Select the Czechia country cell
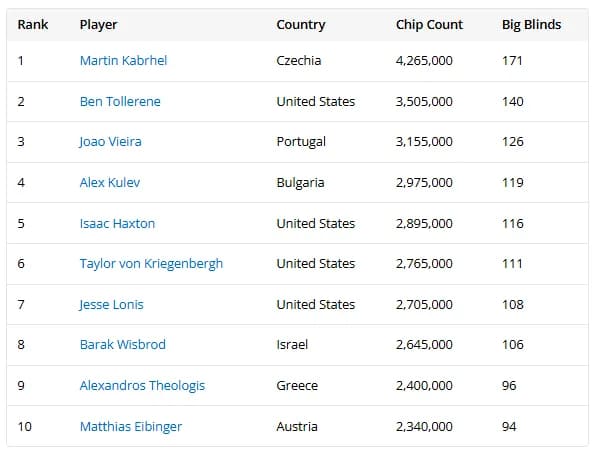The height and width of the screenshot is (456, 599). point(299,60)
